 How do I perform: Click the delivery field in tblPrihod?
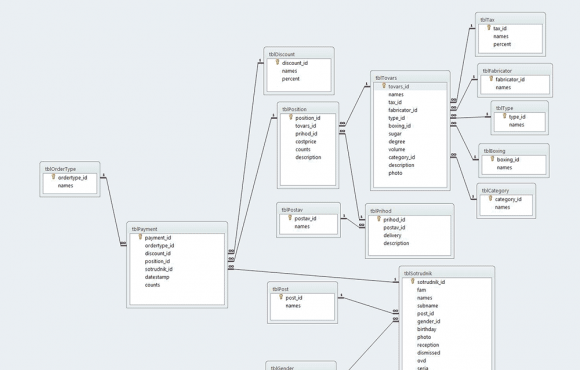392,236
